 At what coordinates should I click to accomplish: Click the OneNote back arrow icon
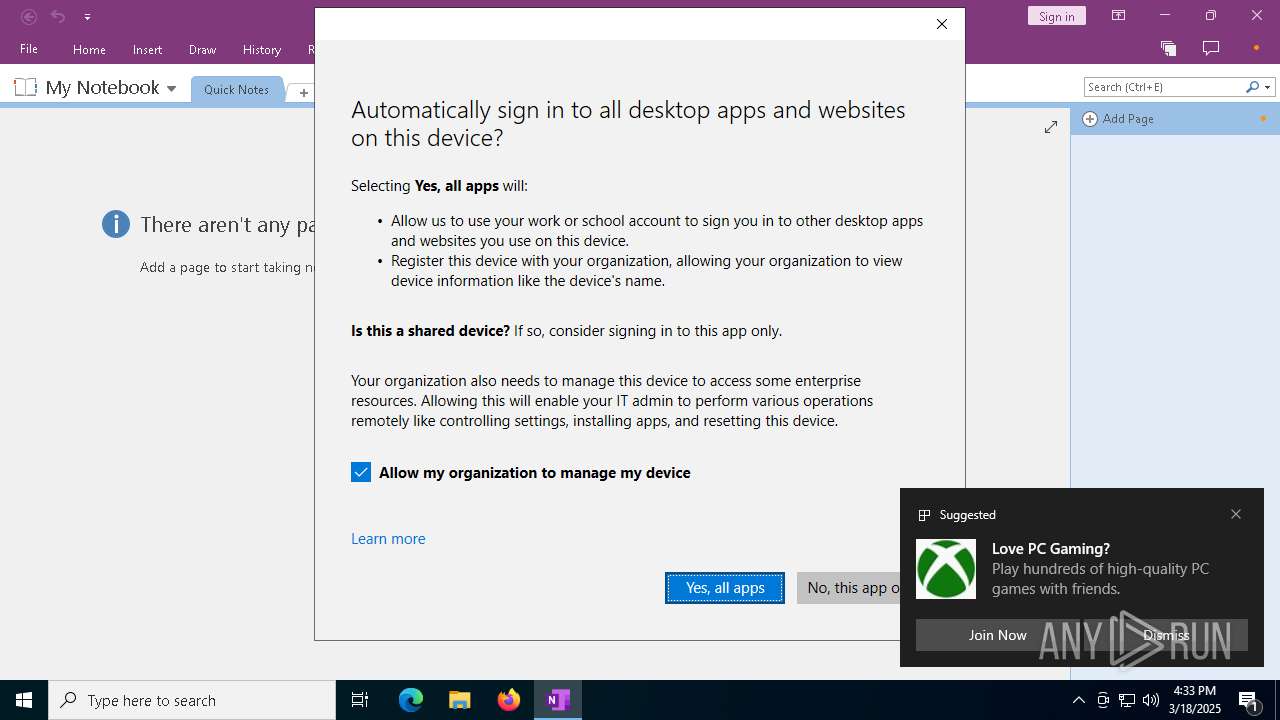click(x=29, y=16)
